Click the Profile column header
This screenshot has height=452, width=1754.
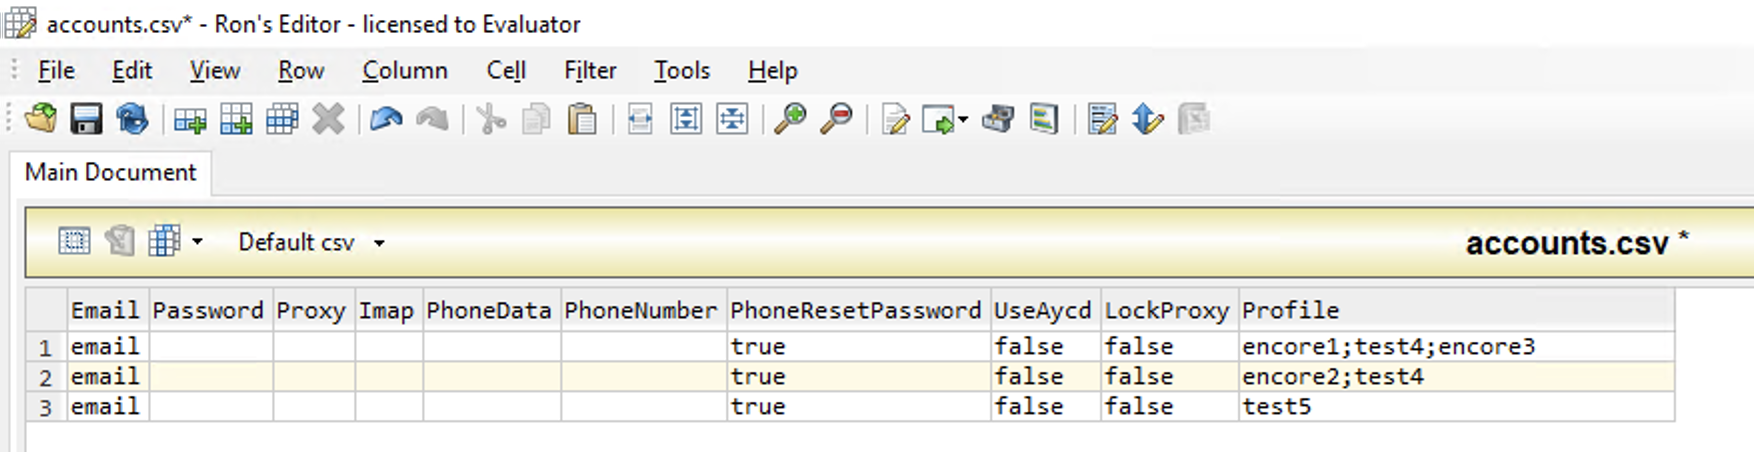[1289, 310]
